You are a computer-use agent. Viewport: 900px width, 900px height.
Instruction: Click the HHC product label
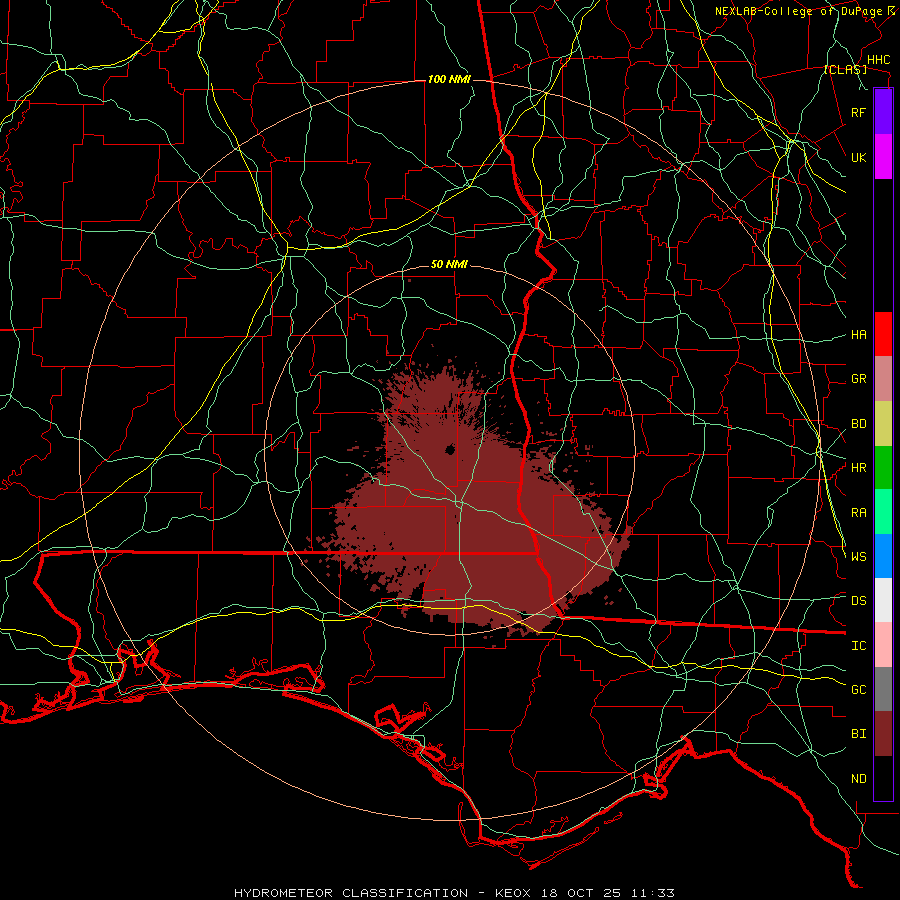click(878, 60)
